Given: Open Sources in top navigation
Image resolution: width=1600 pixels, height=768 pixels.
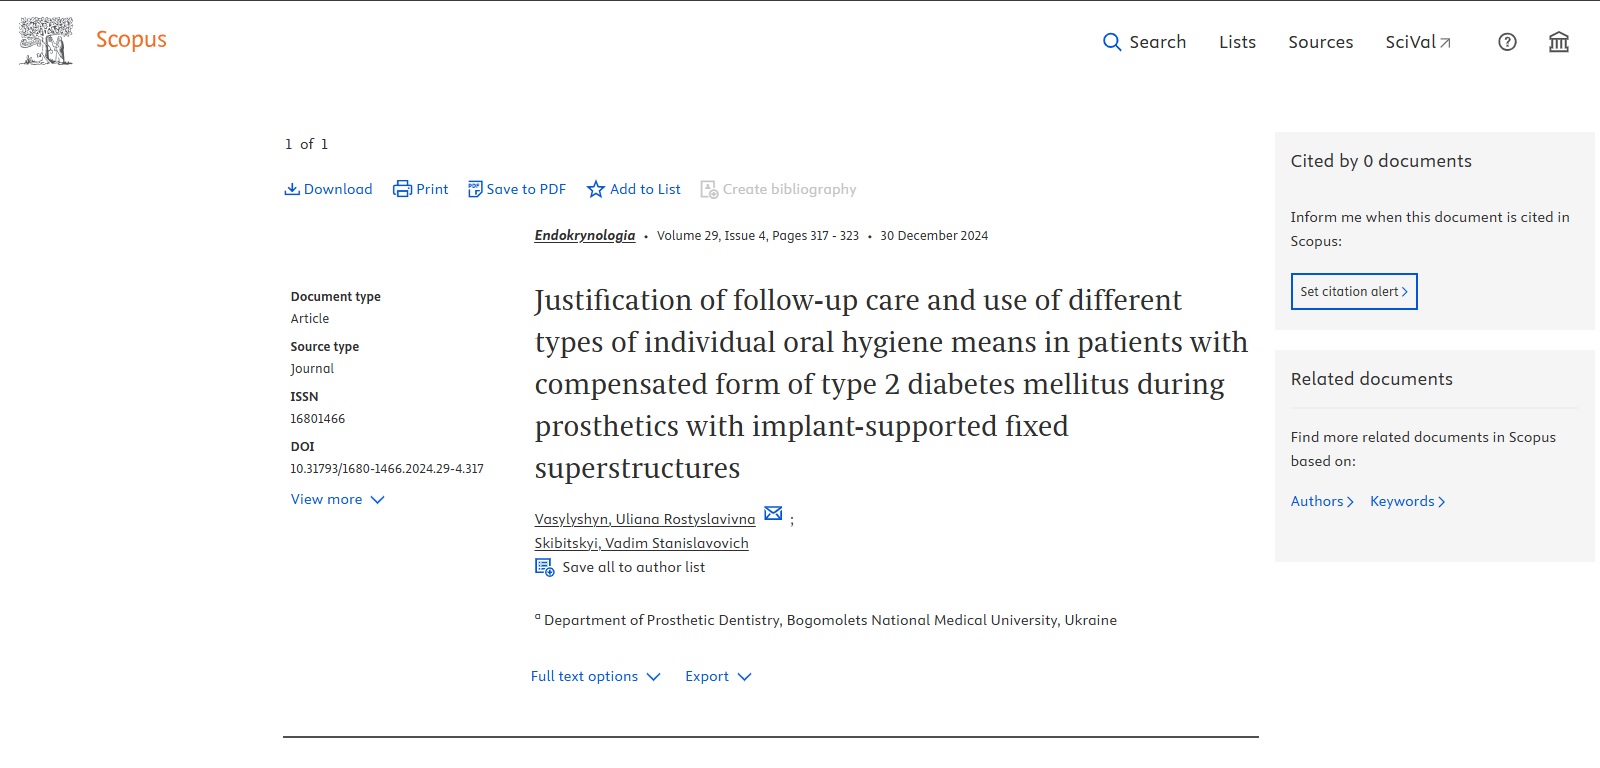Looking at the screenshot, I should [x=1320, y=42].
